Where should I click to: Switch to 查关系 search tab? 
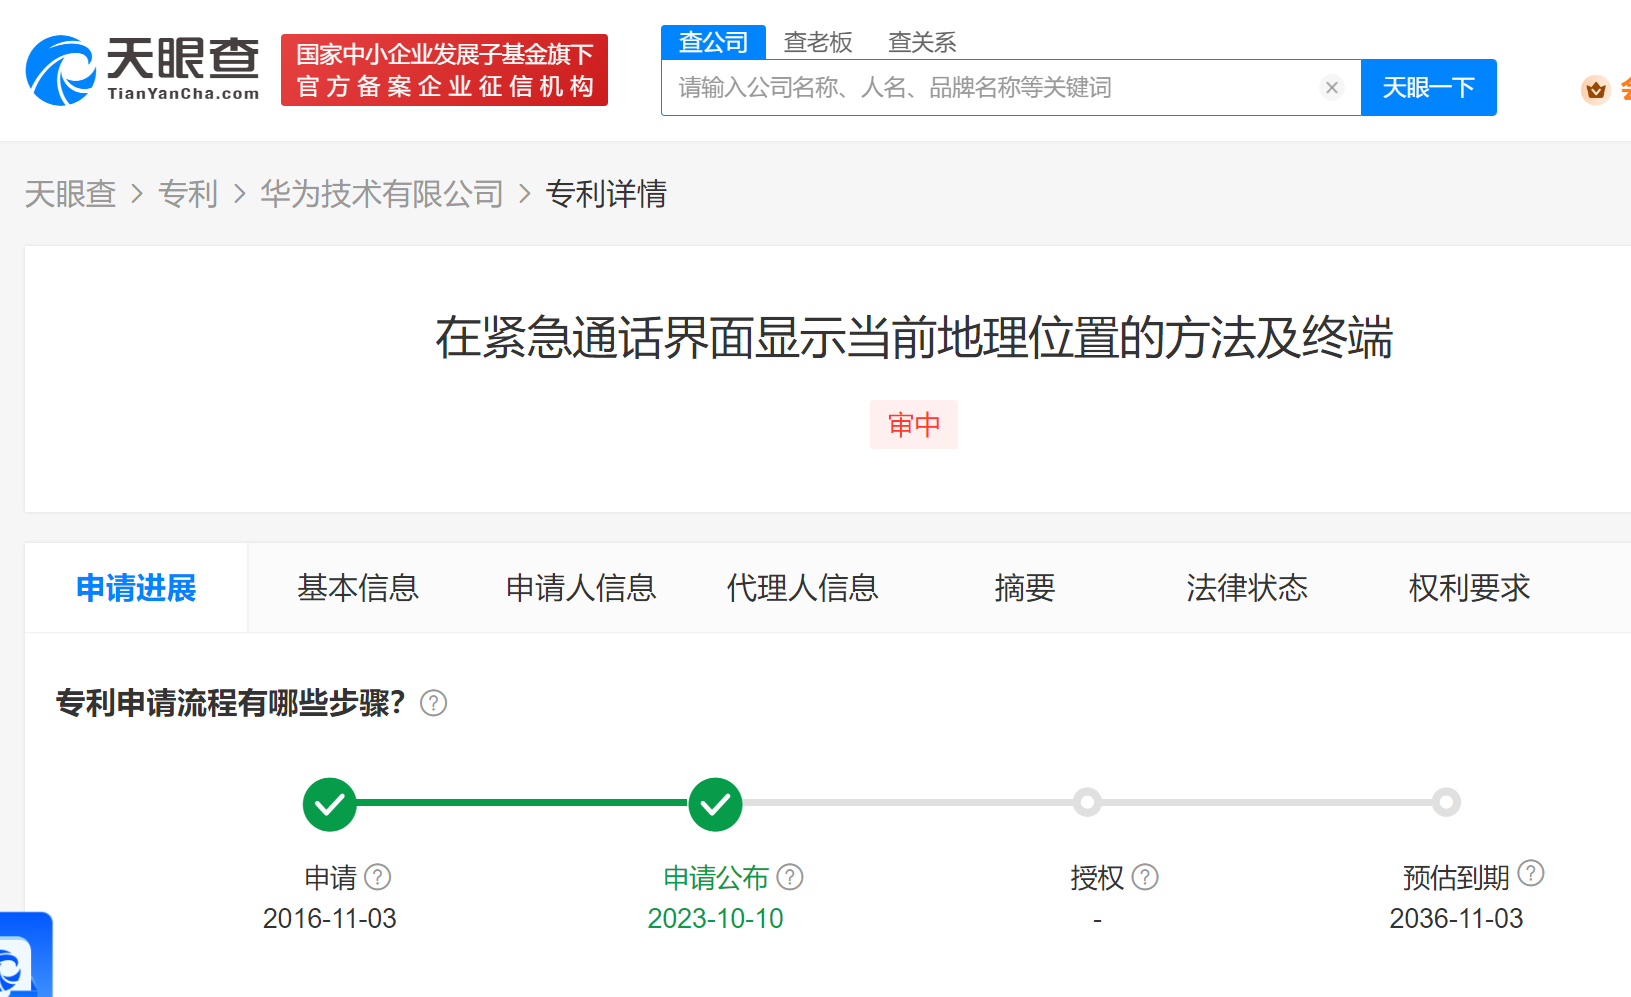(x=921, y=42)
